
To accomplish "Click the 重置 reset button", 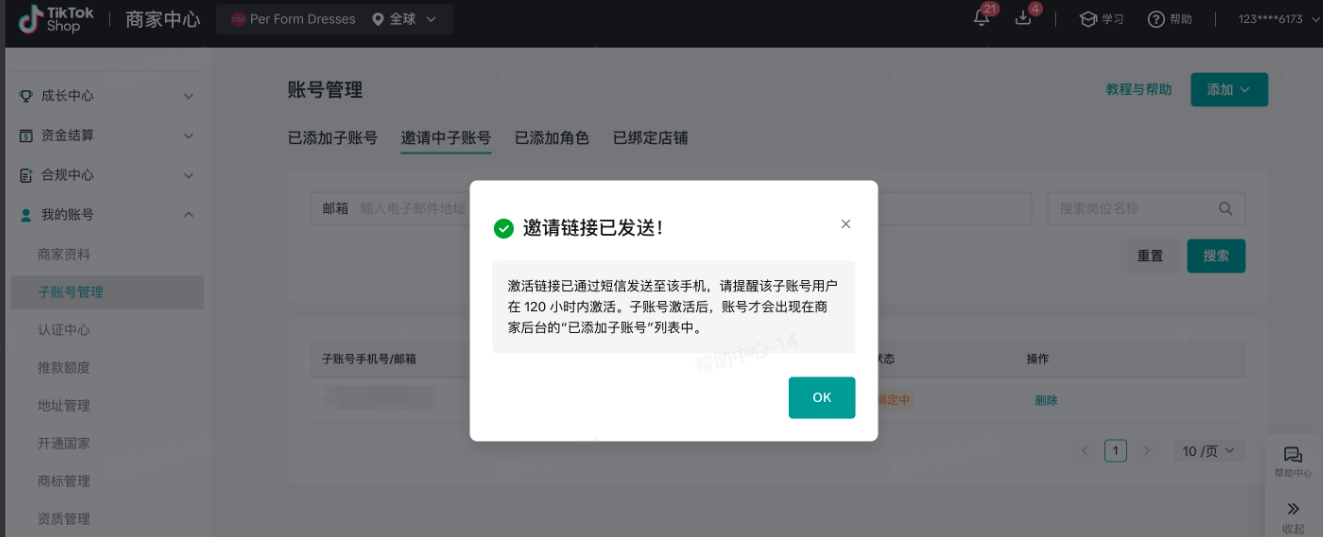I will 1150,256.
